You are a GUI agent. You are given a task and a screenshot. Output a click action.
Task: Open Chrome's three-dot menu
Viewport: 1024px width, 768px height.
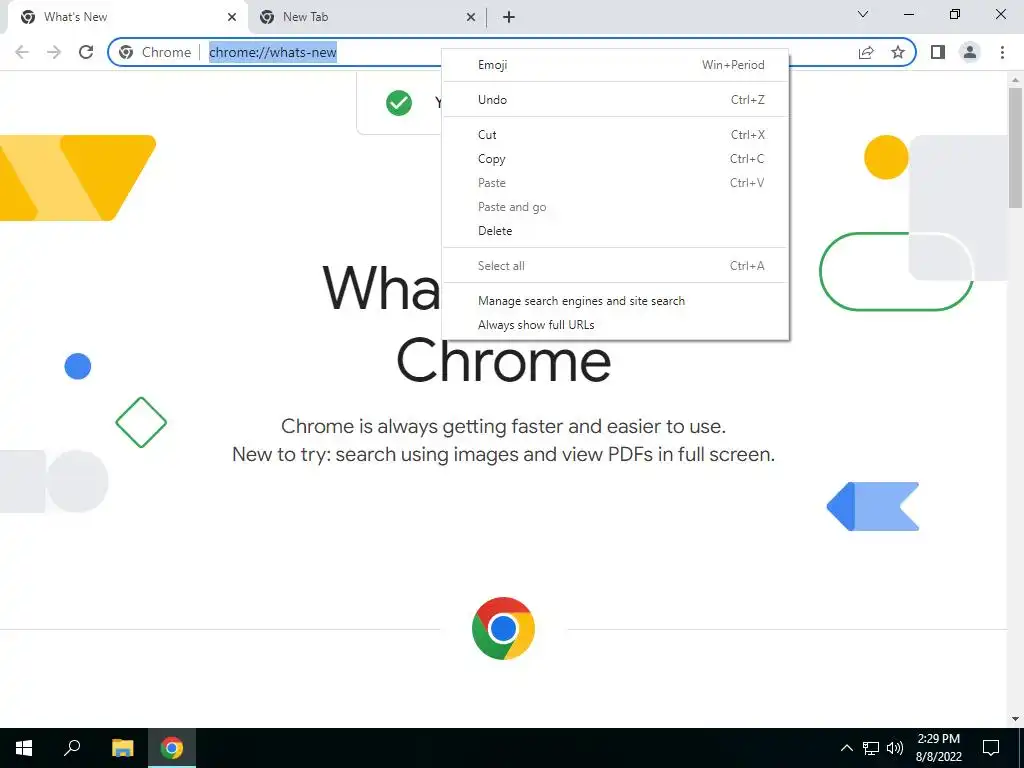(1002, 52)
